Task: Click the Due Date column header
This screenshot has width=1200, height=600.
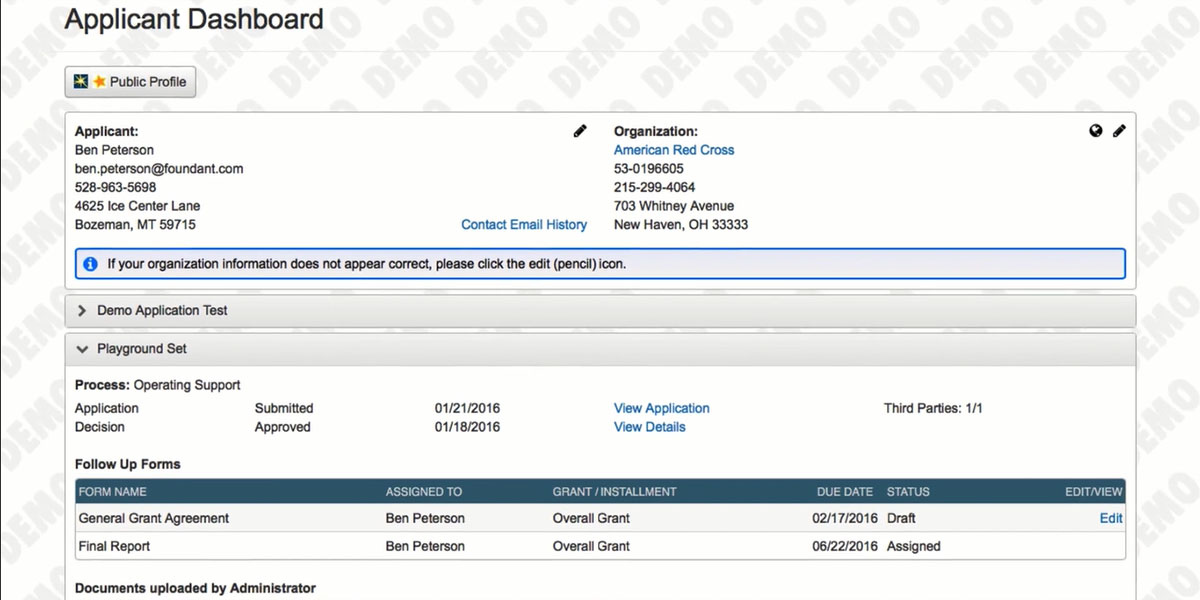Action: 845,492
